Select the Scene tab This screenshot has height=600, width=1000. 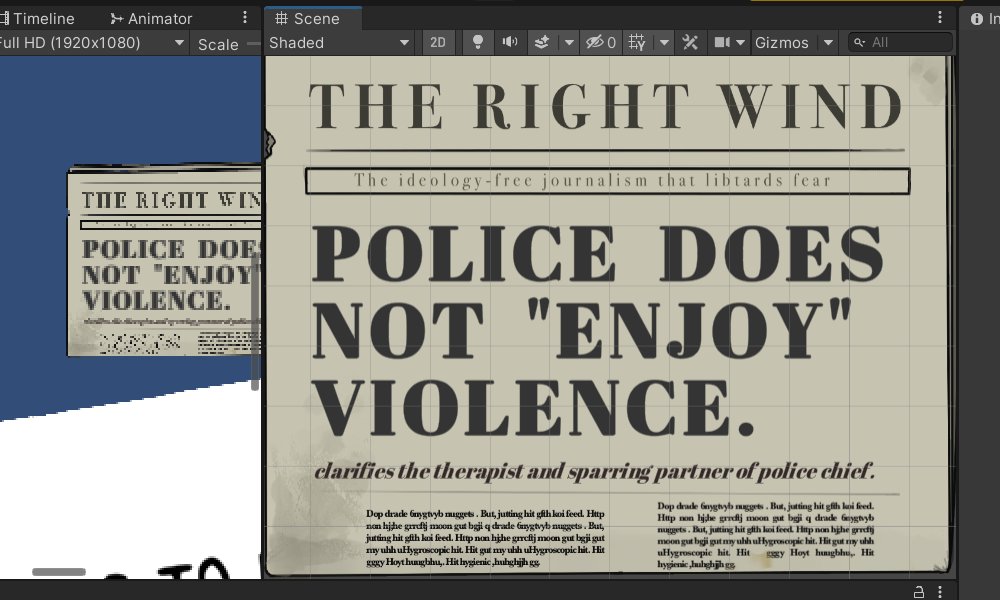click(x=307, y=18)
